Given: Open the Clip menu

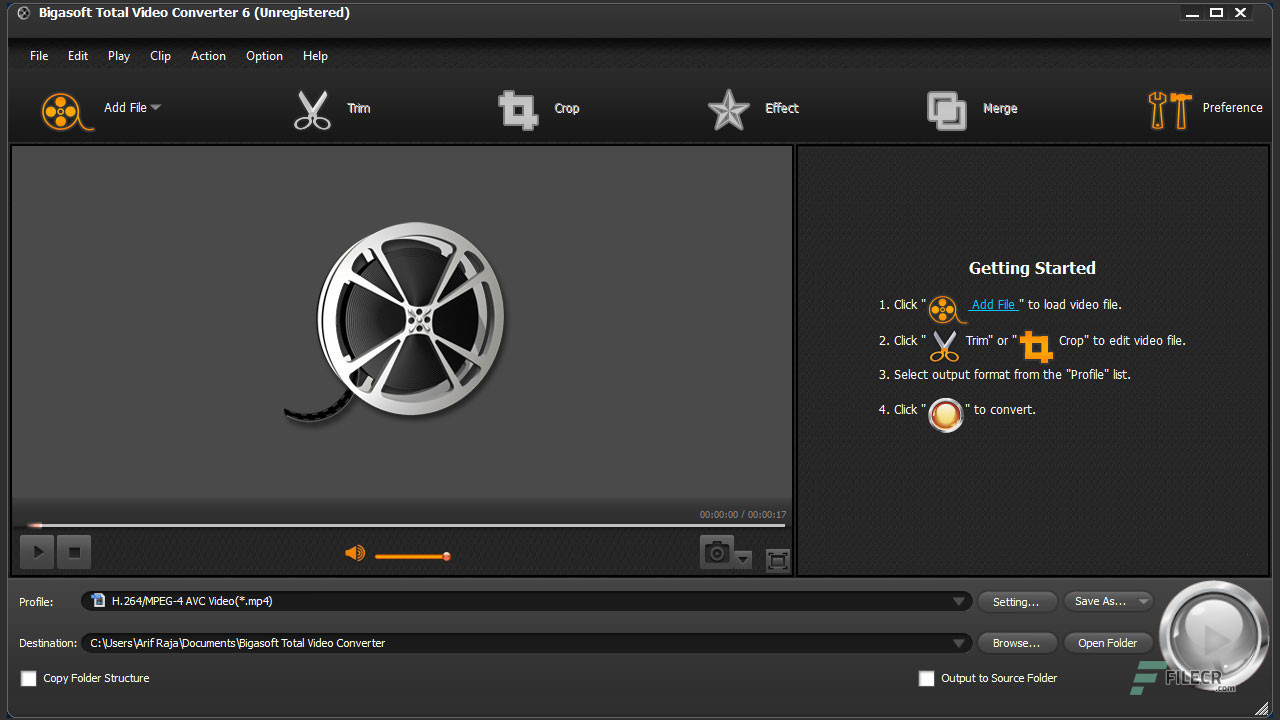Looking at the screenshot, I should tap(160, 56).
